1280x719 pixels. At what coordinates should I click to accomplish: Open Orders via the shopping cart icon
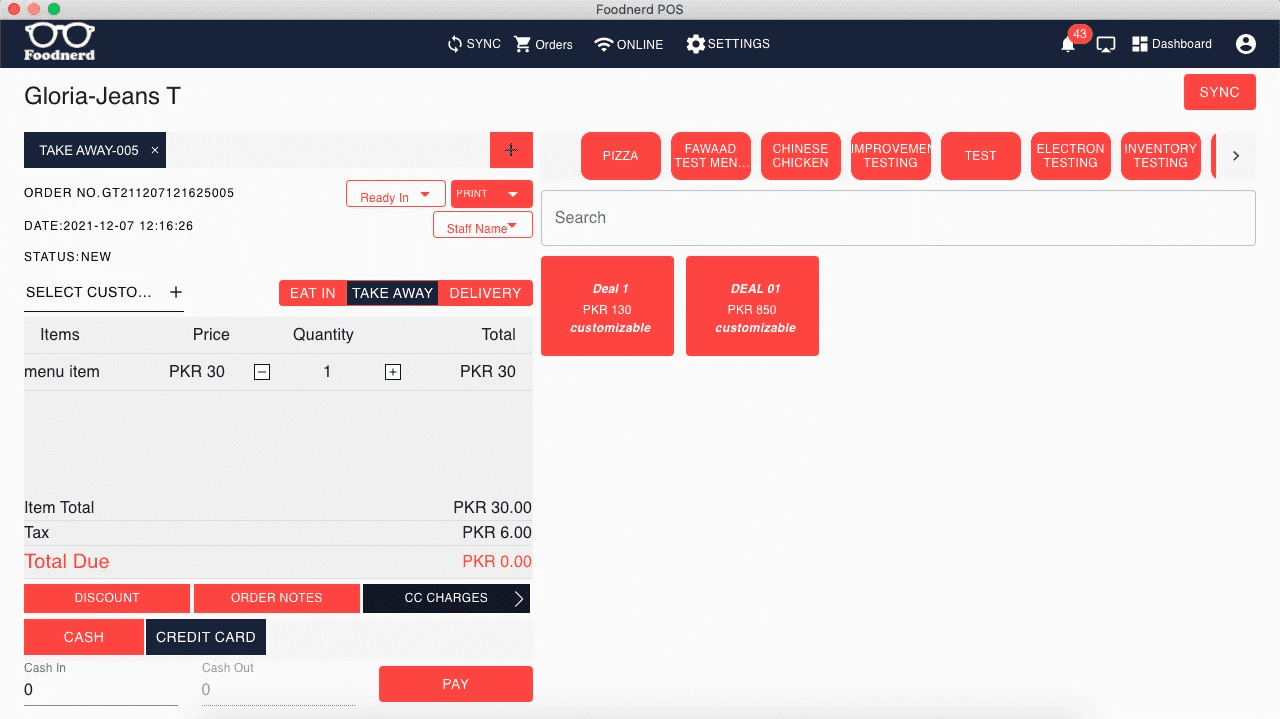click(x=522, y=44)
